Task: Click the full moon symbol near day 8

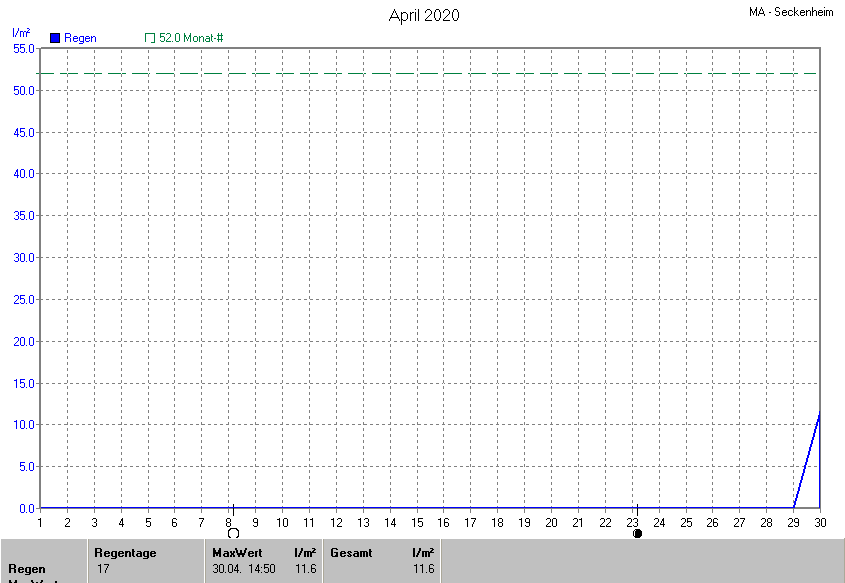Action: (x=234, y=533)
